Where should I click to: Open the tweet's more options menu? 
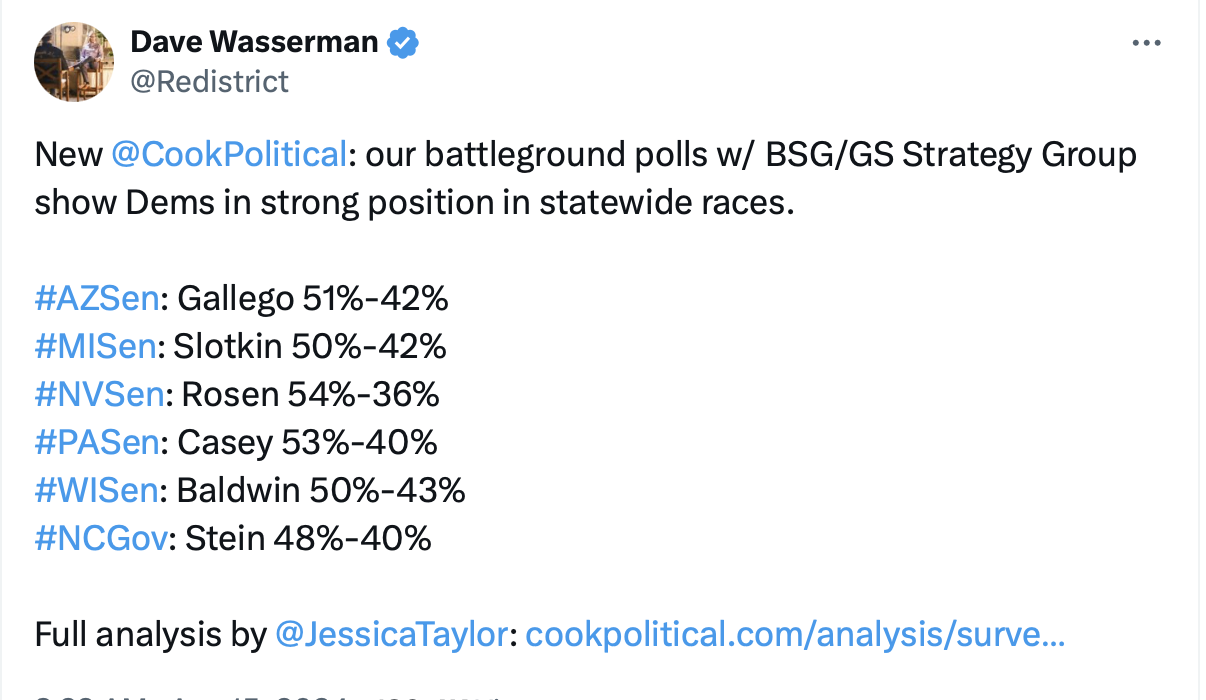click(x=1145, y=43)
